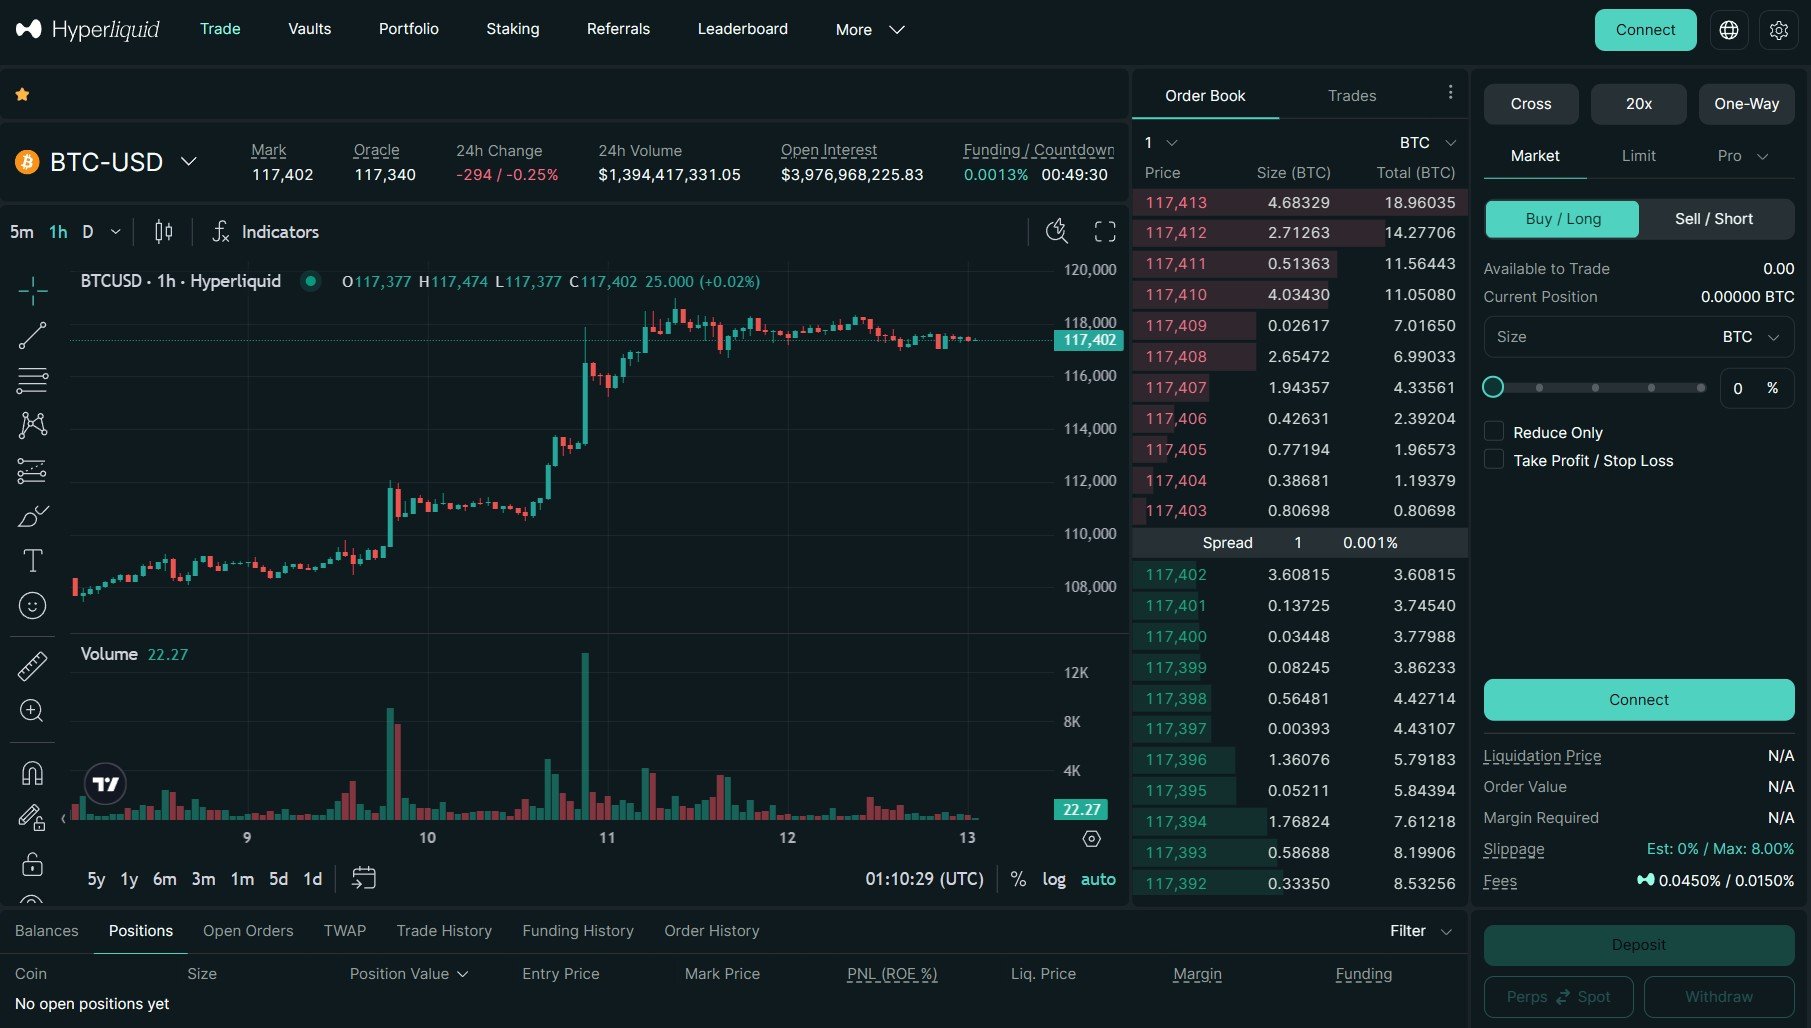The image size is (1811, 1028).
Task: Open the Cross margin mode button
Action: point(1531,104)
